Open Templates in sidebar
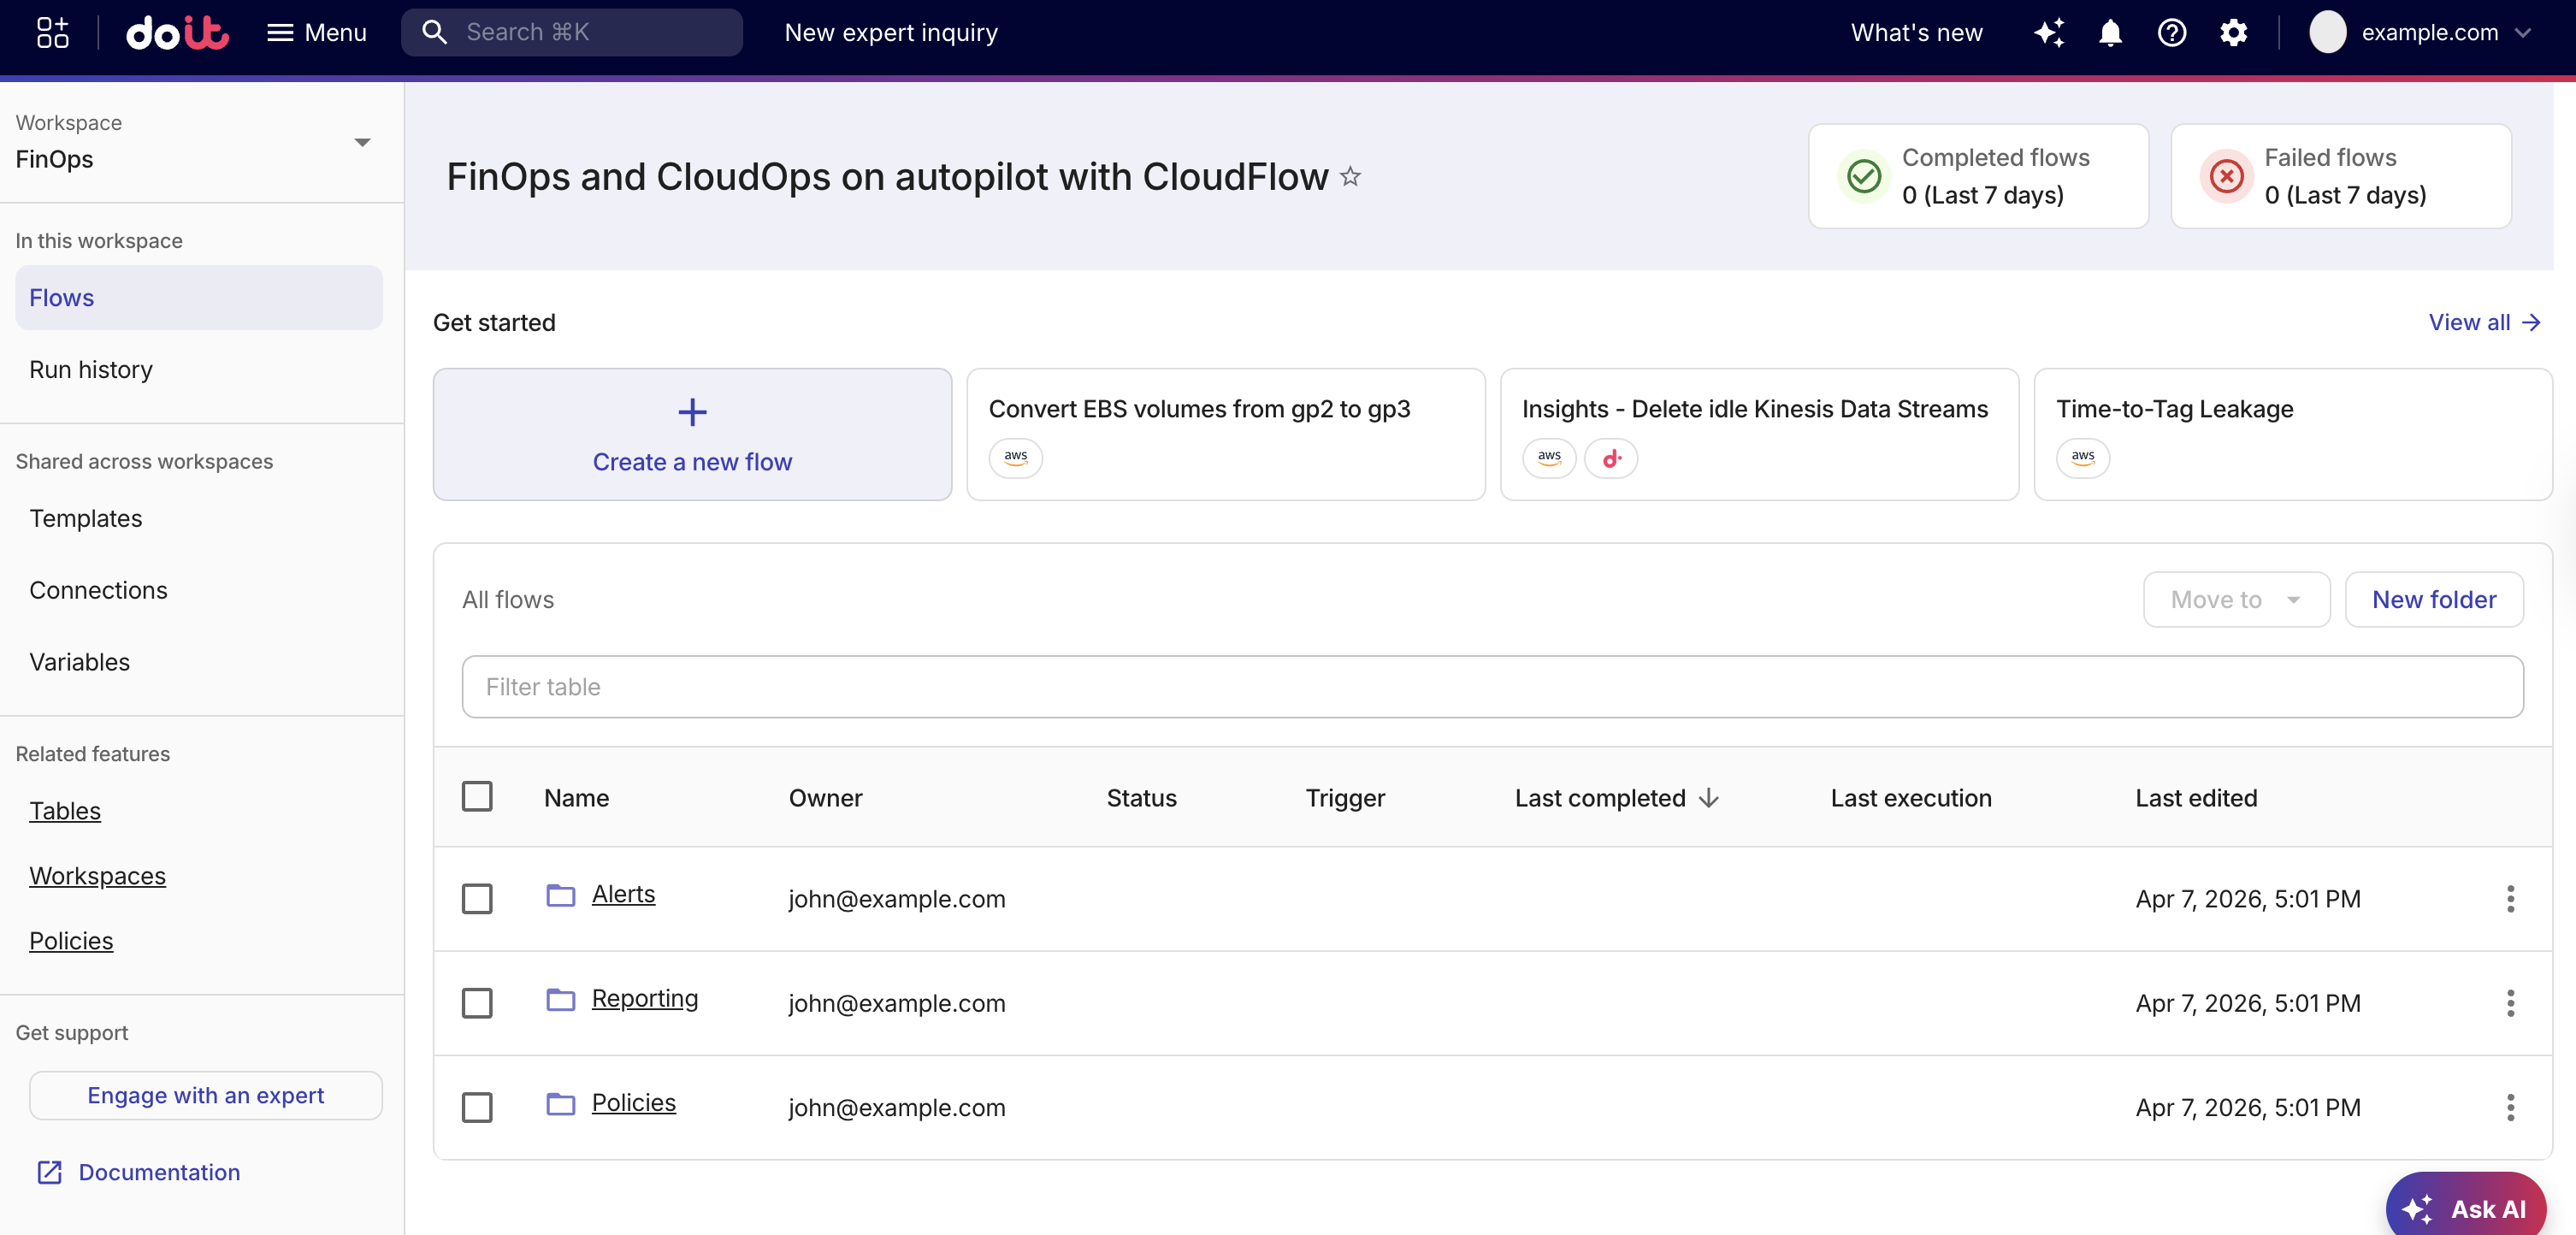2576x1235 pixels. point(86,518)
